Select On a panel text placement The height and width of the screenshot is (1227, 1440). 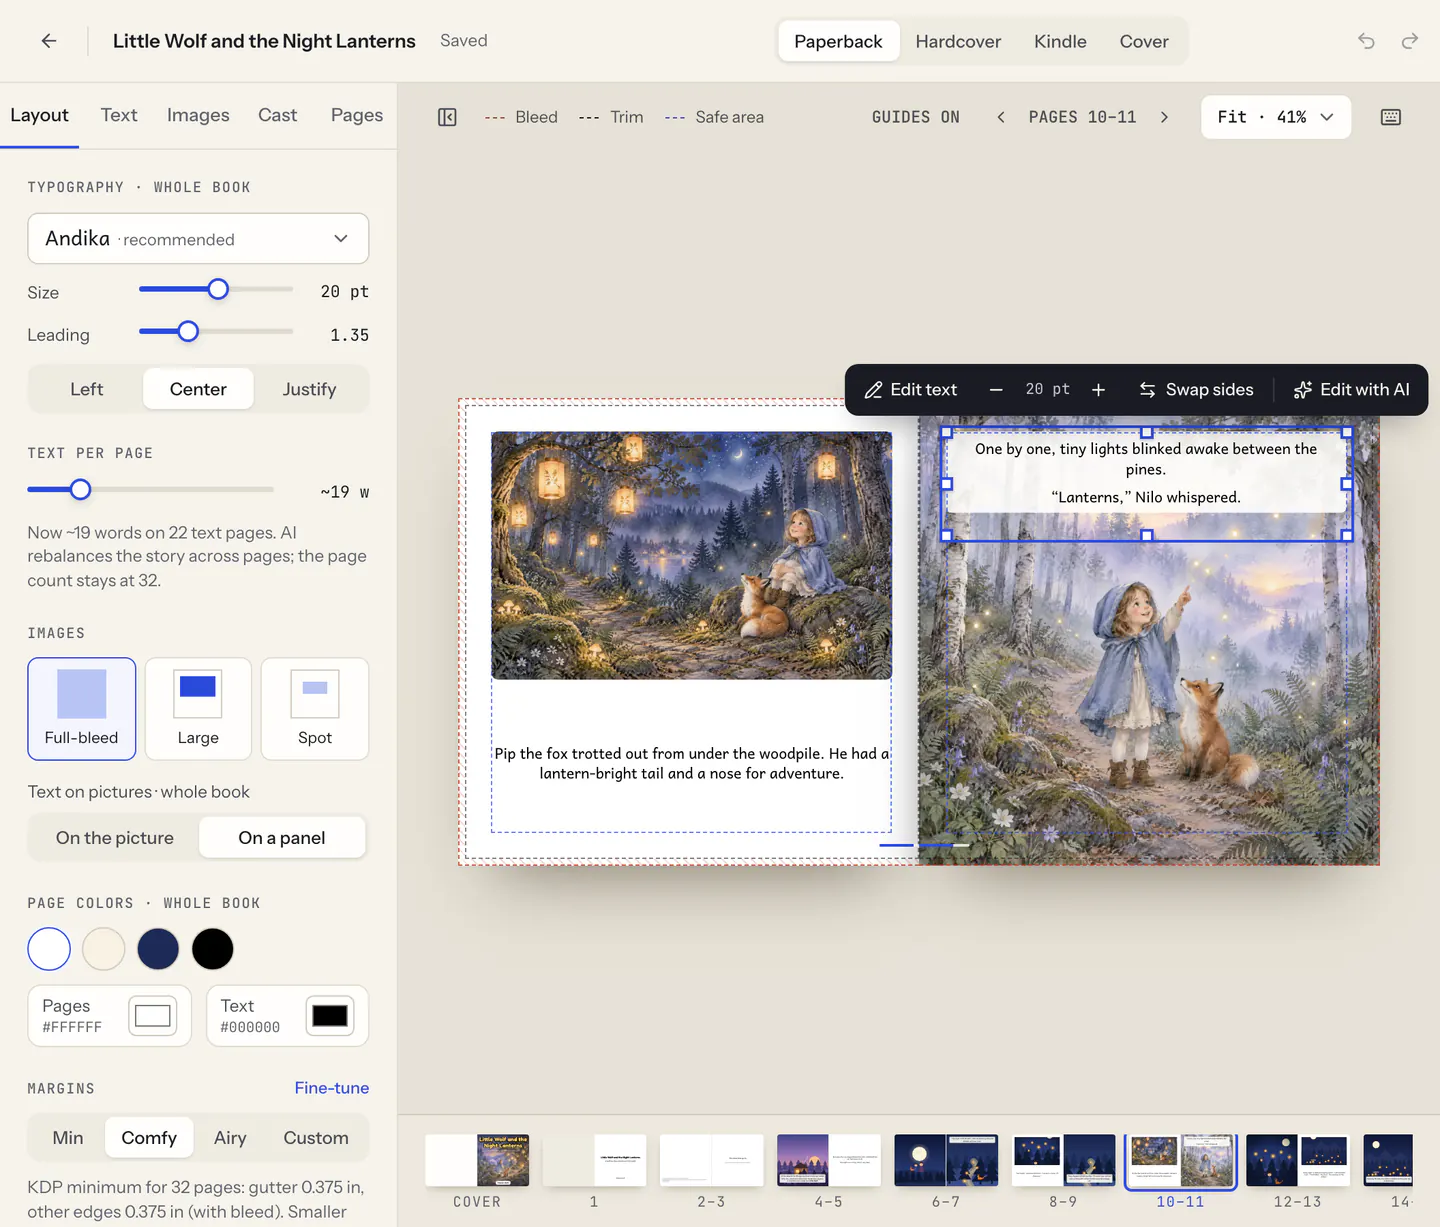point(282,838)
